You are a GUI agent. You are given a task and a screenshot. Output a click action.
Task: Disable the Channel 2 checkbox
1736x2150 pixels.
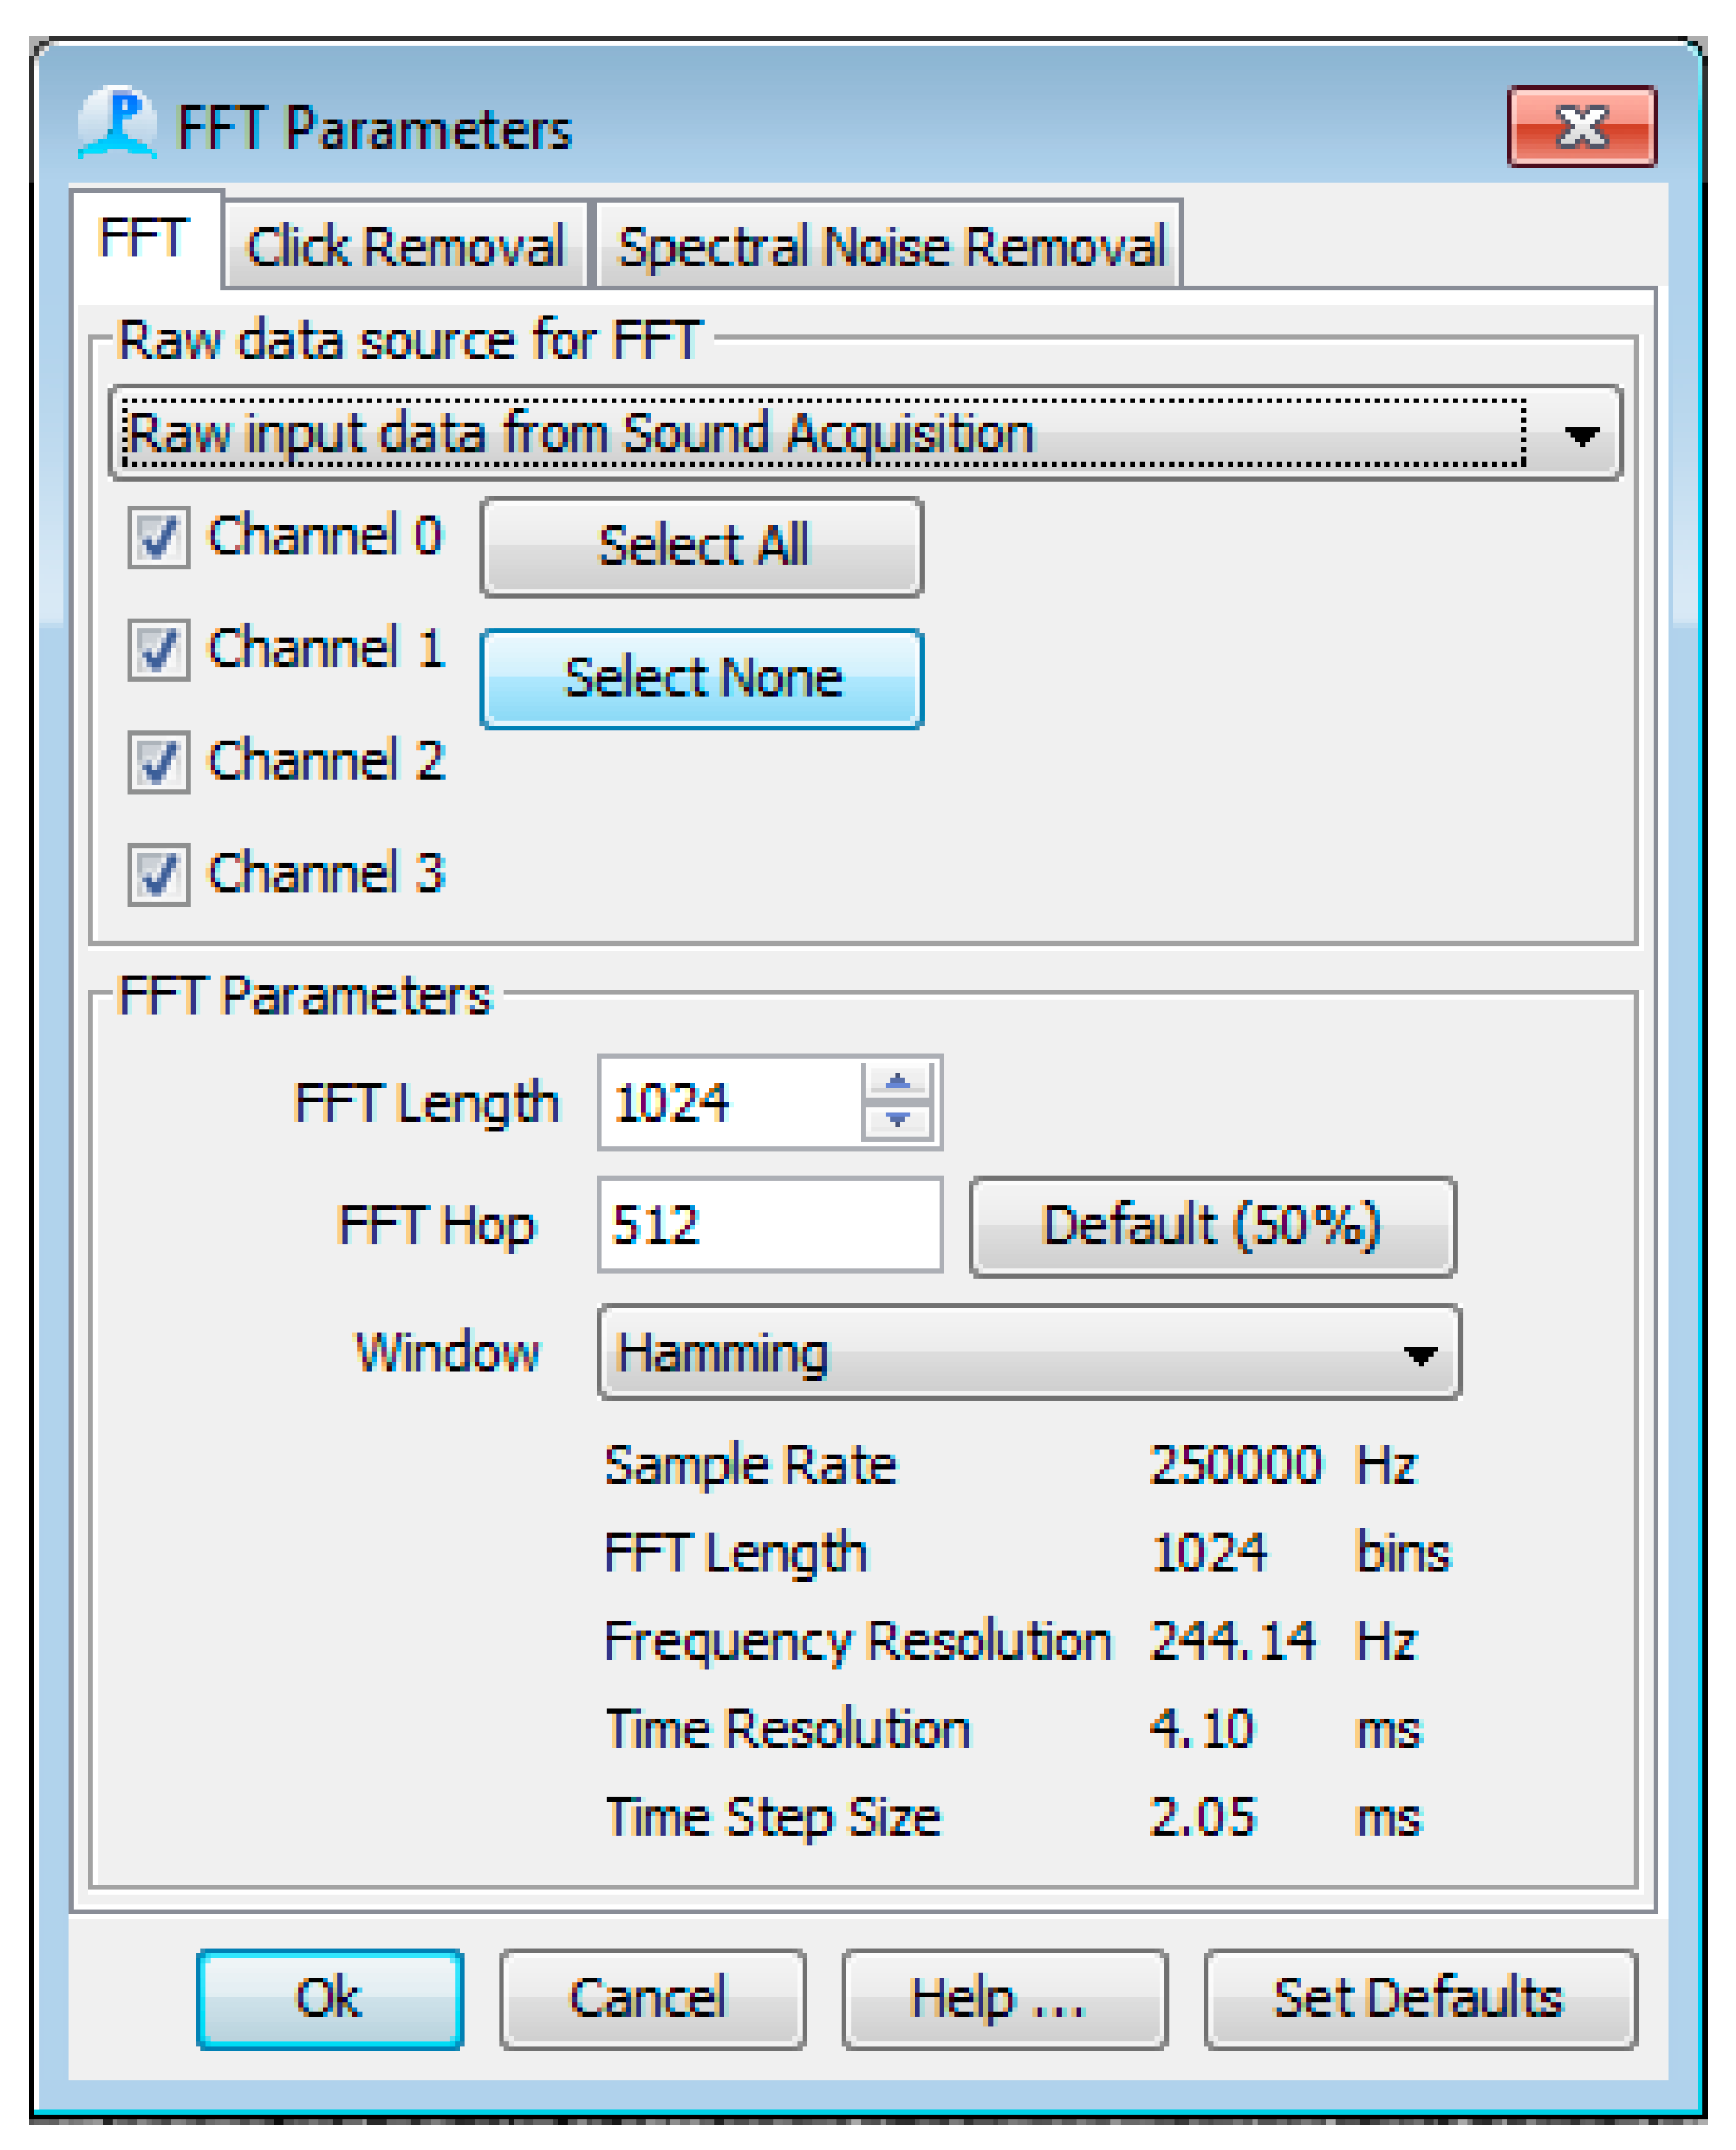point(158,762)
